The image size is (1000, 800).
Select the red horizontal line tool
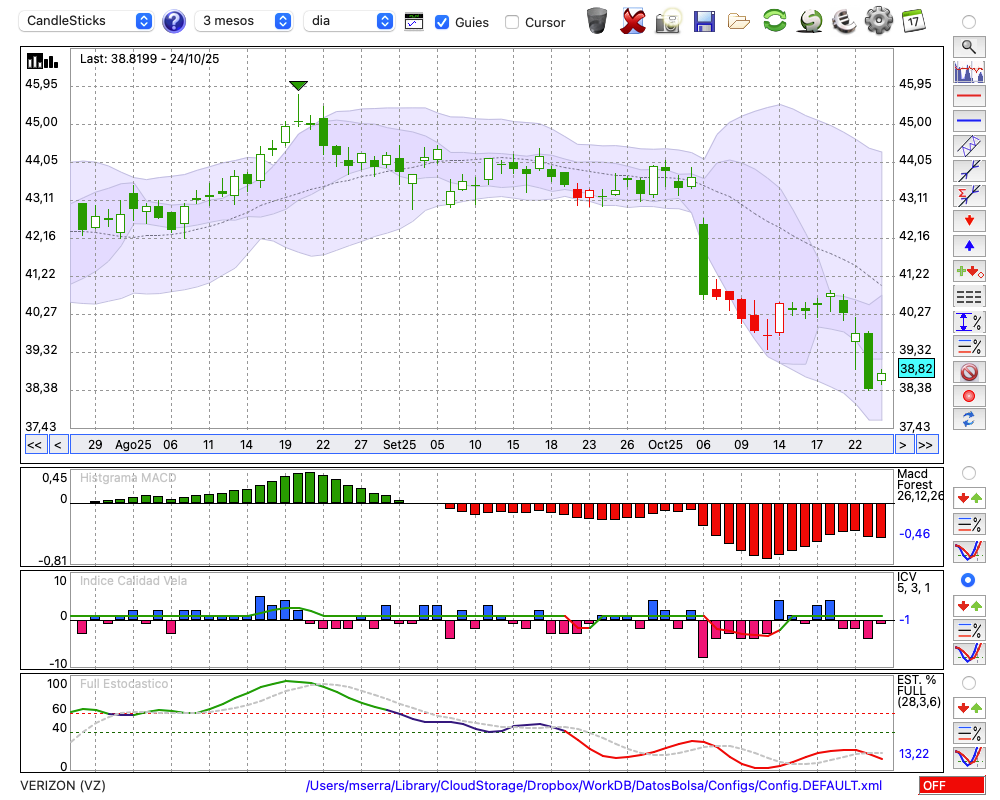(x=968, y=97)
